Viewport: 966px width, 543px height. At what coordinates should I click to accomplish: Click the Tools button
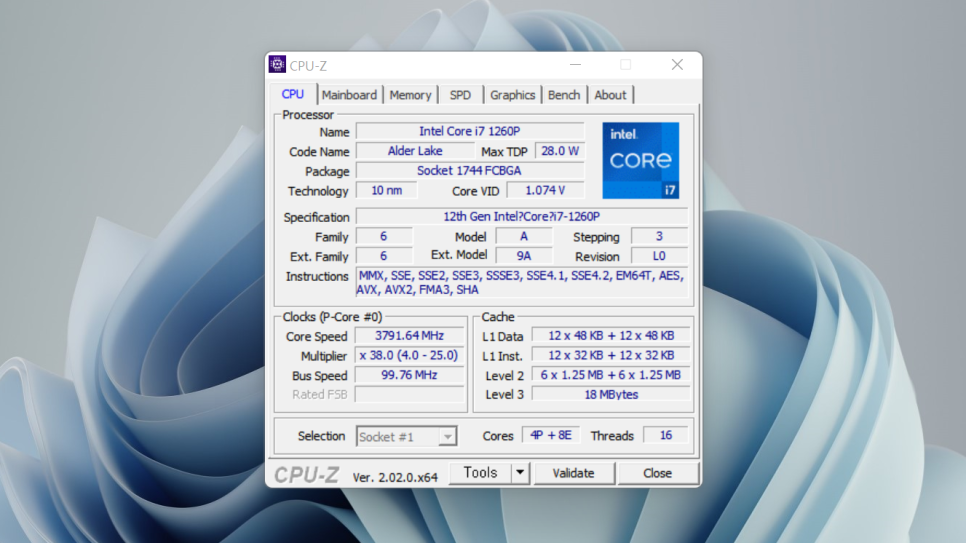point(481,473)
